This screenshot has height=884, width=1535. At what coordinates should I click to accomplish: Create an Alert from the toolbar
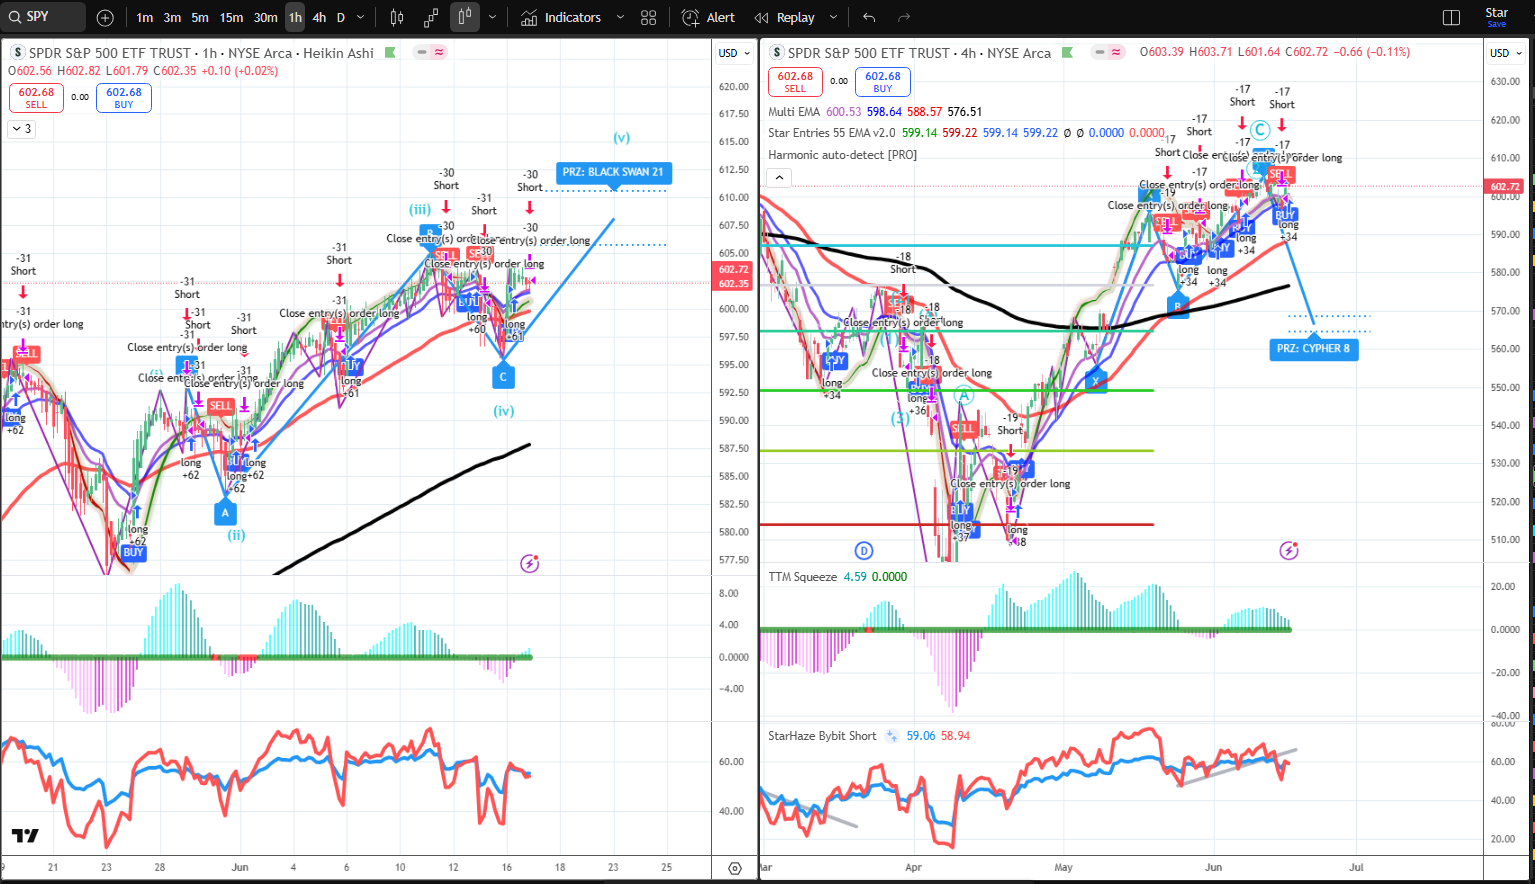tap(708, 18)
